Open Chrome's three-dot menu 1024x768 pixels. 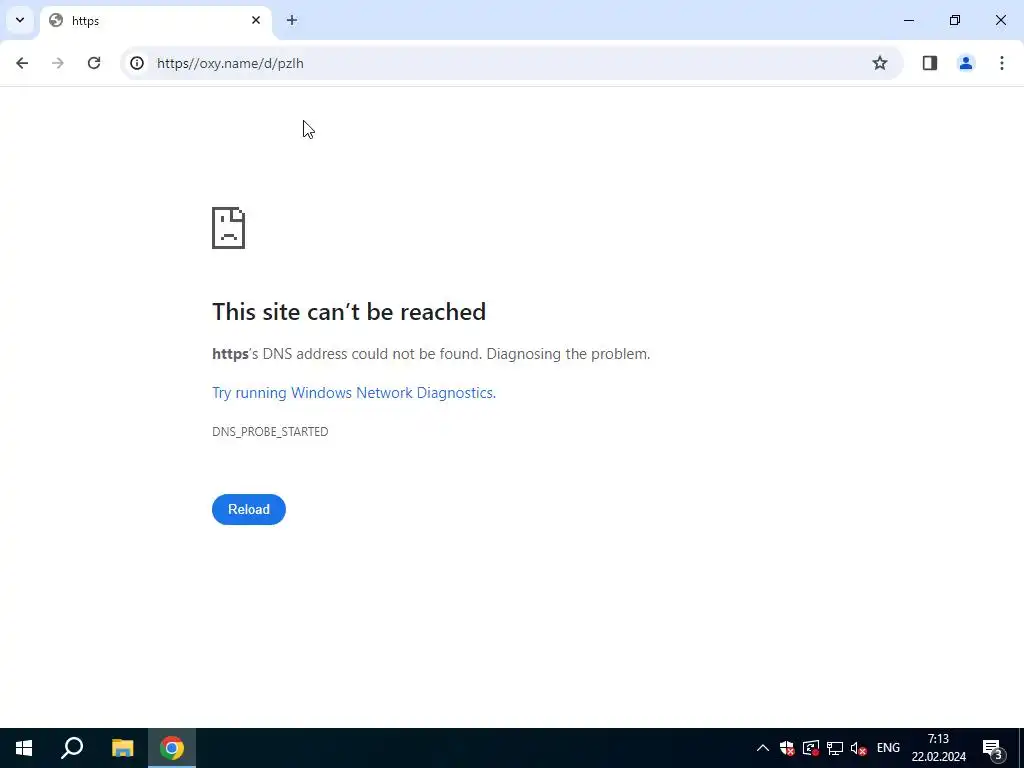point(1002,63)
